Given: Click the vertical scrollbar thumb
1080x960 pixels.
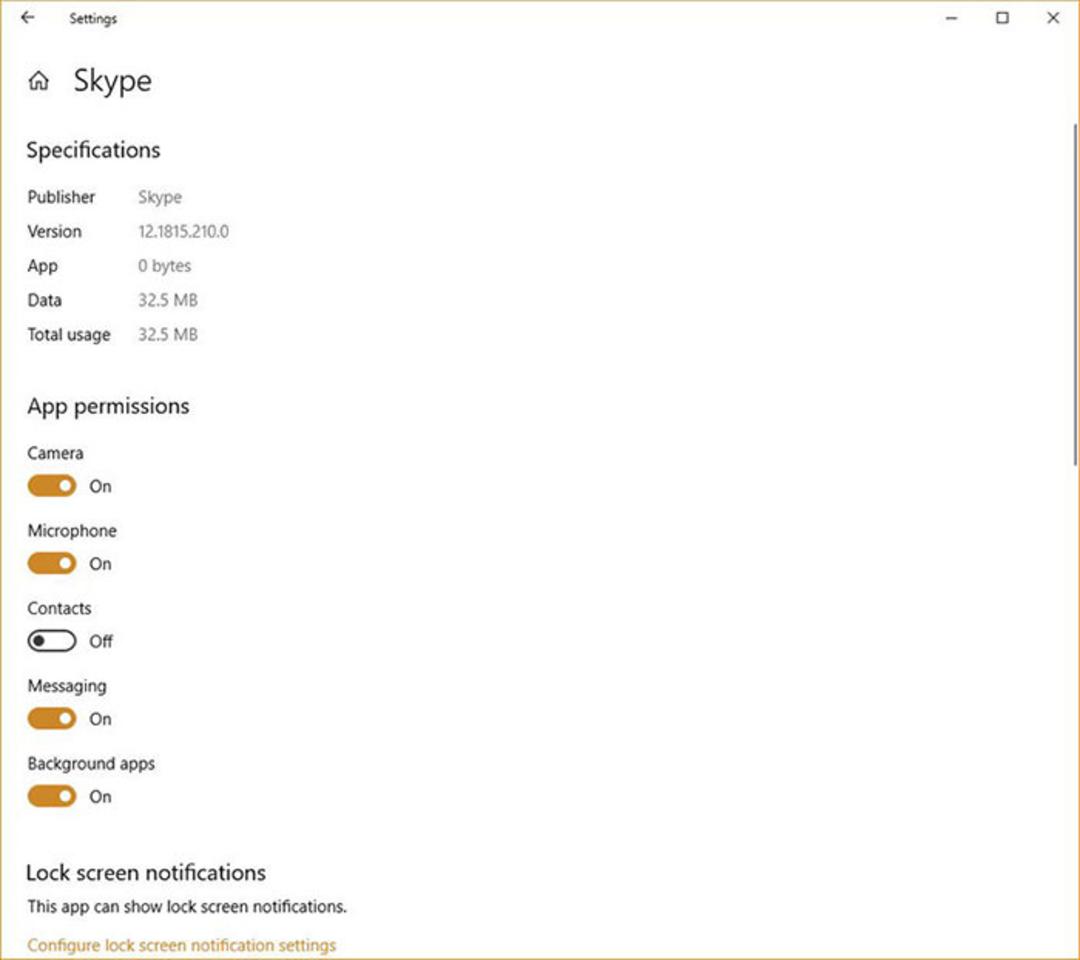Looking at the screenshot, I should [x=1075, y=295].
